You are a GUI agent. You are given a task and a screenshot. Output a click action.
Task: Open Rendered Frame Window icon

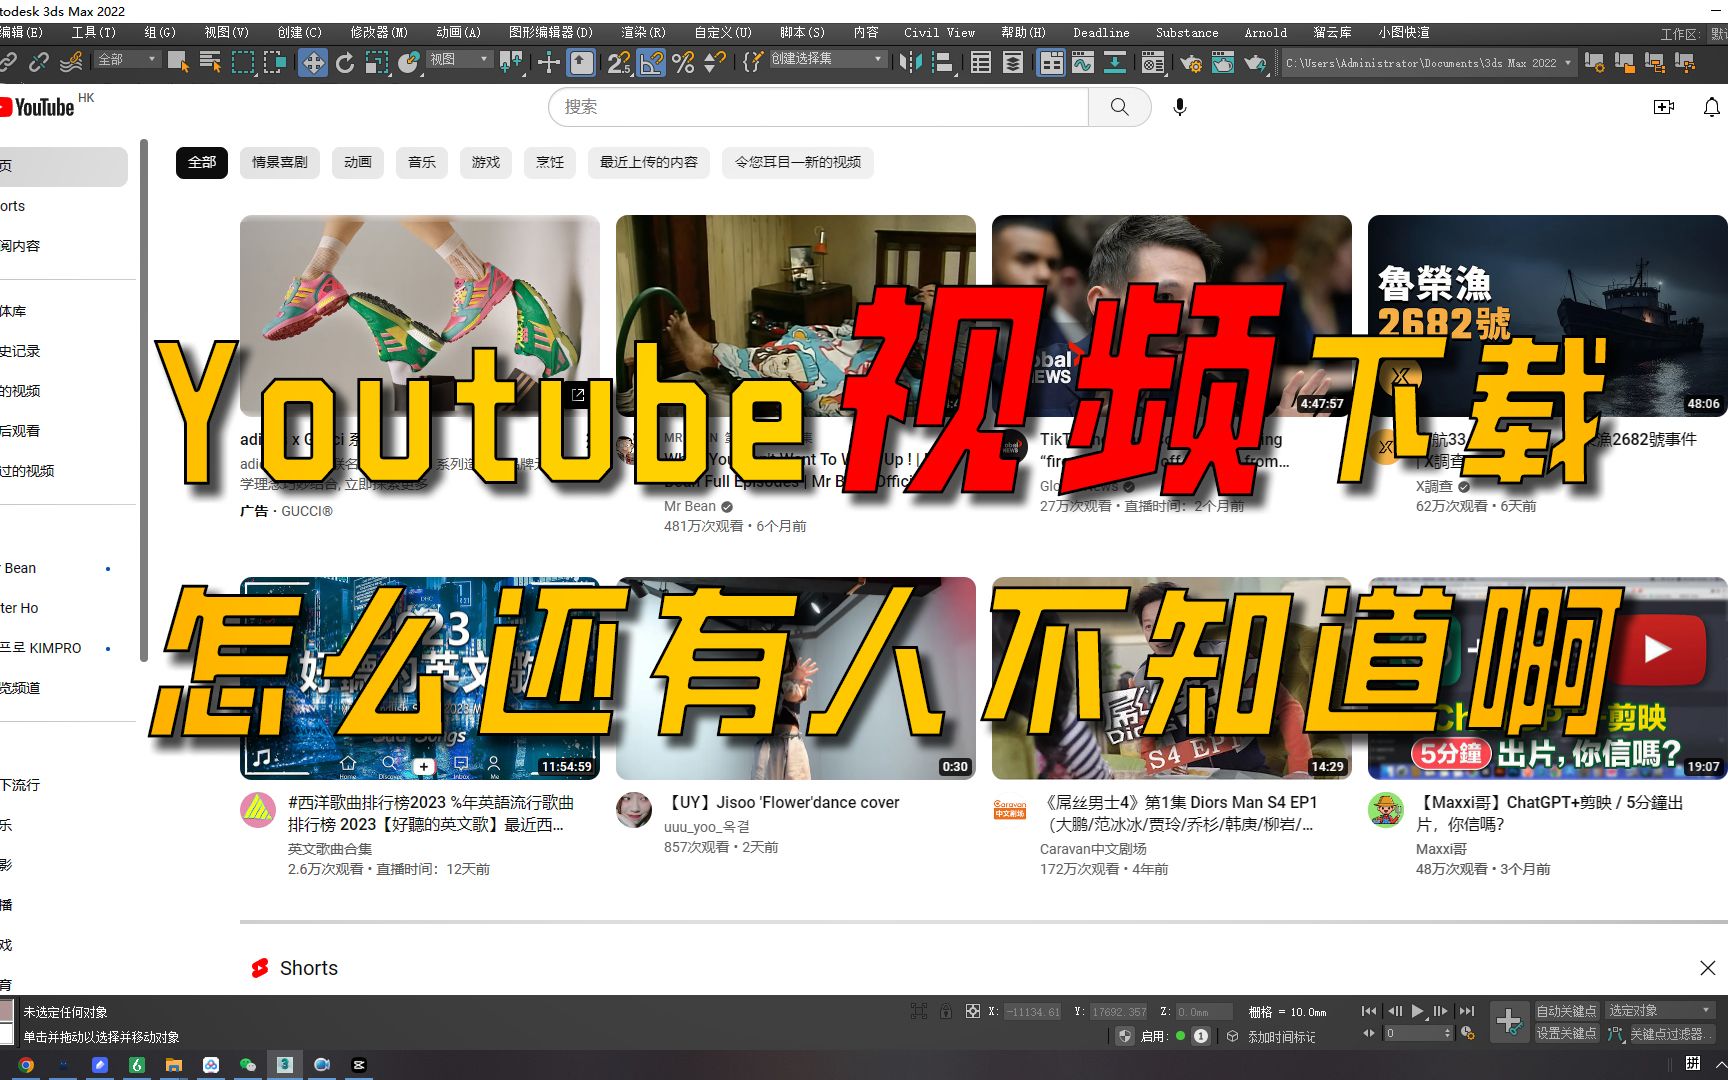(x=1223, y=62)
